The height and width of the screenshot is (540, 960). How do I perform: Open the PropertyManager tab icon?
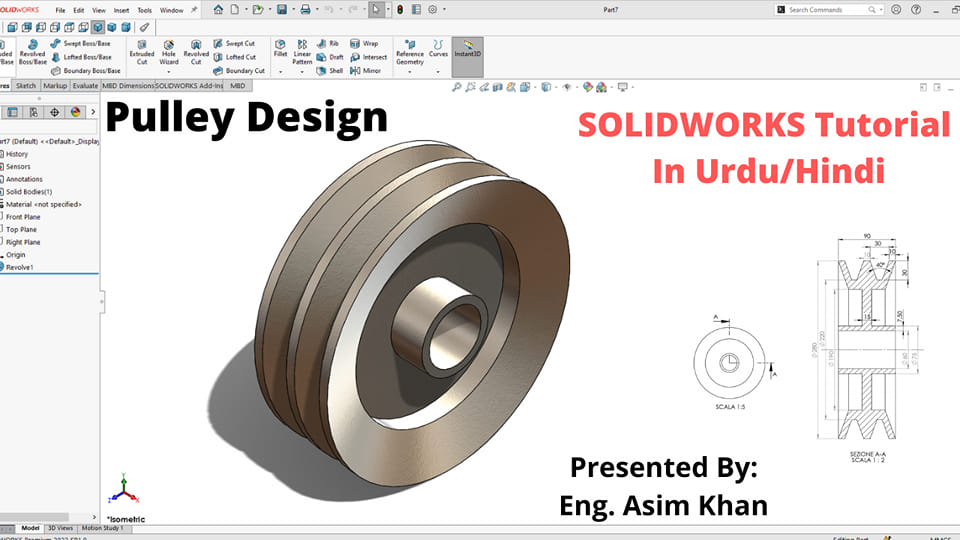(13, 112)
